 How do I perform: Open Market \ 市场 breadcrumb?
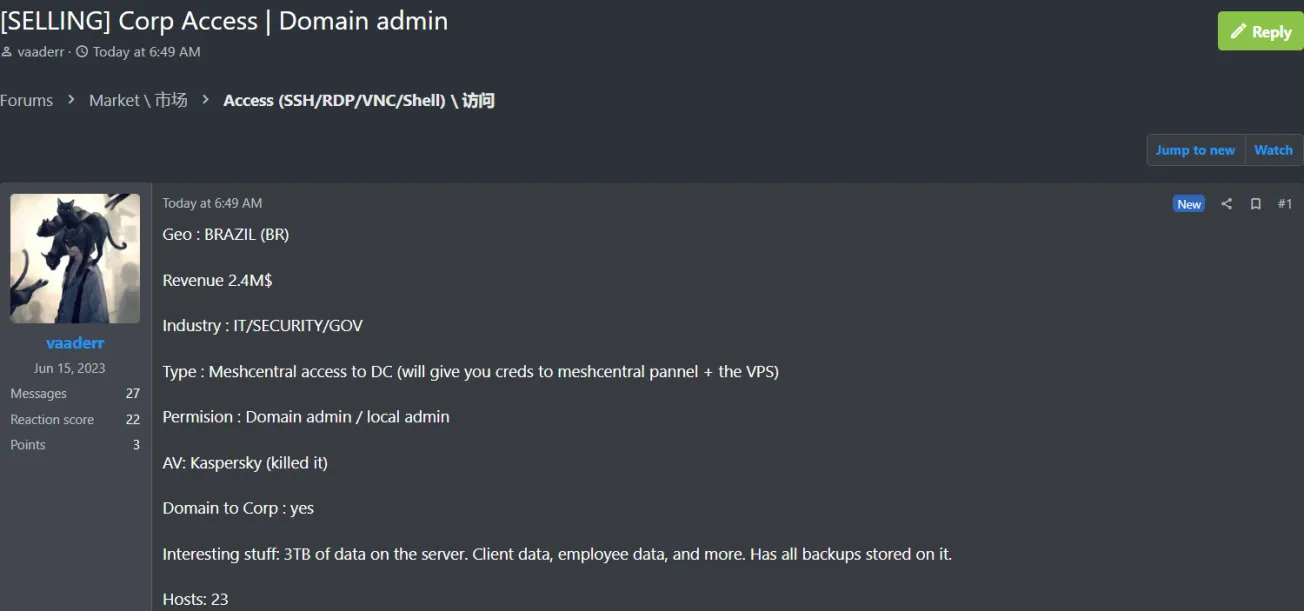(x=138, y=100)
